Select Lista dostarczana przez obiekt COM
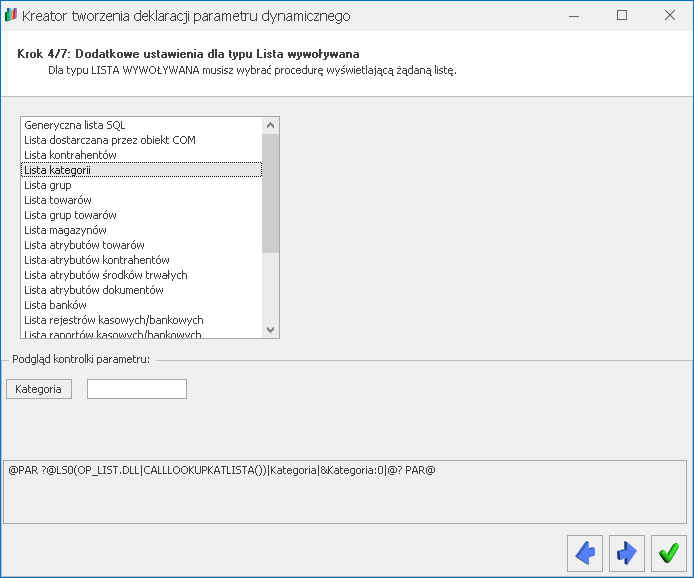The width and height of the screenshot is (694, 578). click(141, 140)
